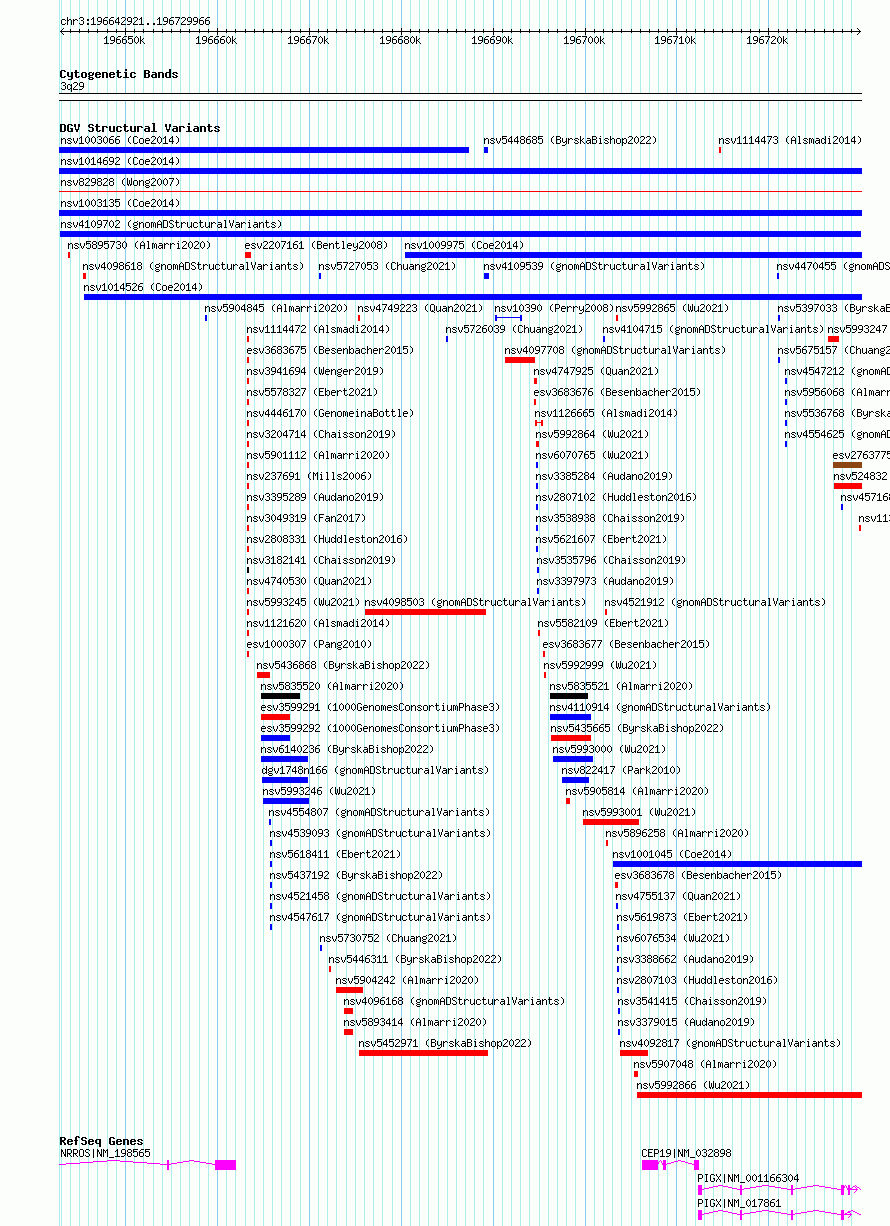
Task: Open the NRROS|NM_198565 gene
Action: 105,1154
